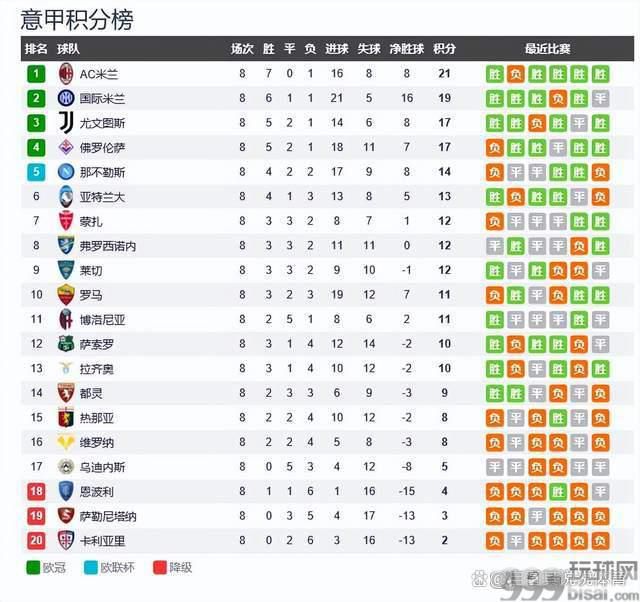Click the 佛罗伦萨 purple crest icon
Viewport: 640px width, 602px height.
tap(66, 147)
